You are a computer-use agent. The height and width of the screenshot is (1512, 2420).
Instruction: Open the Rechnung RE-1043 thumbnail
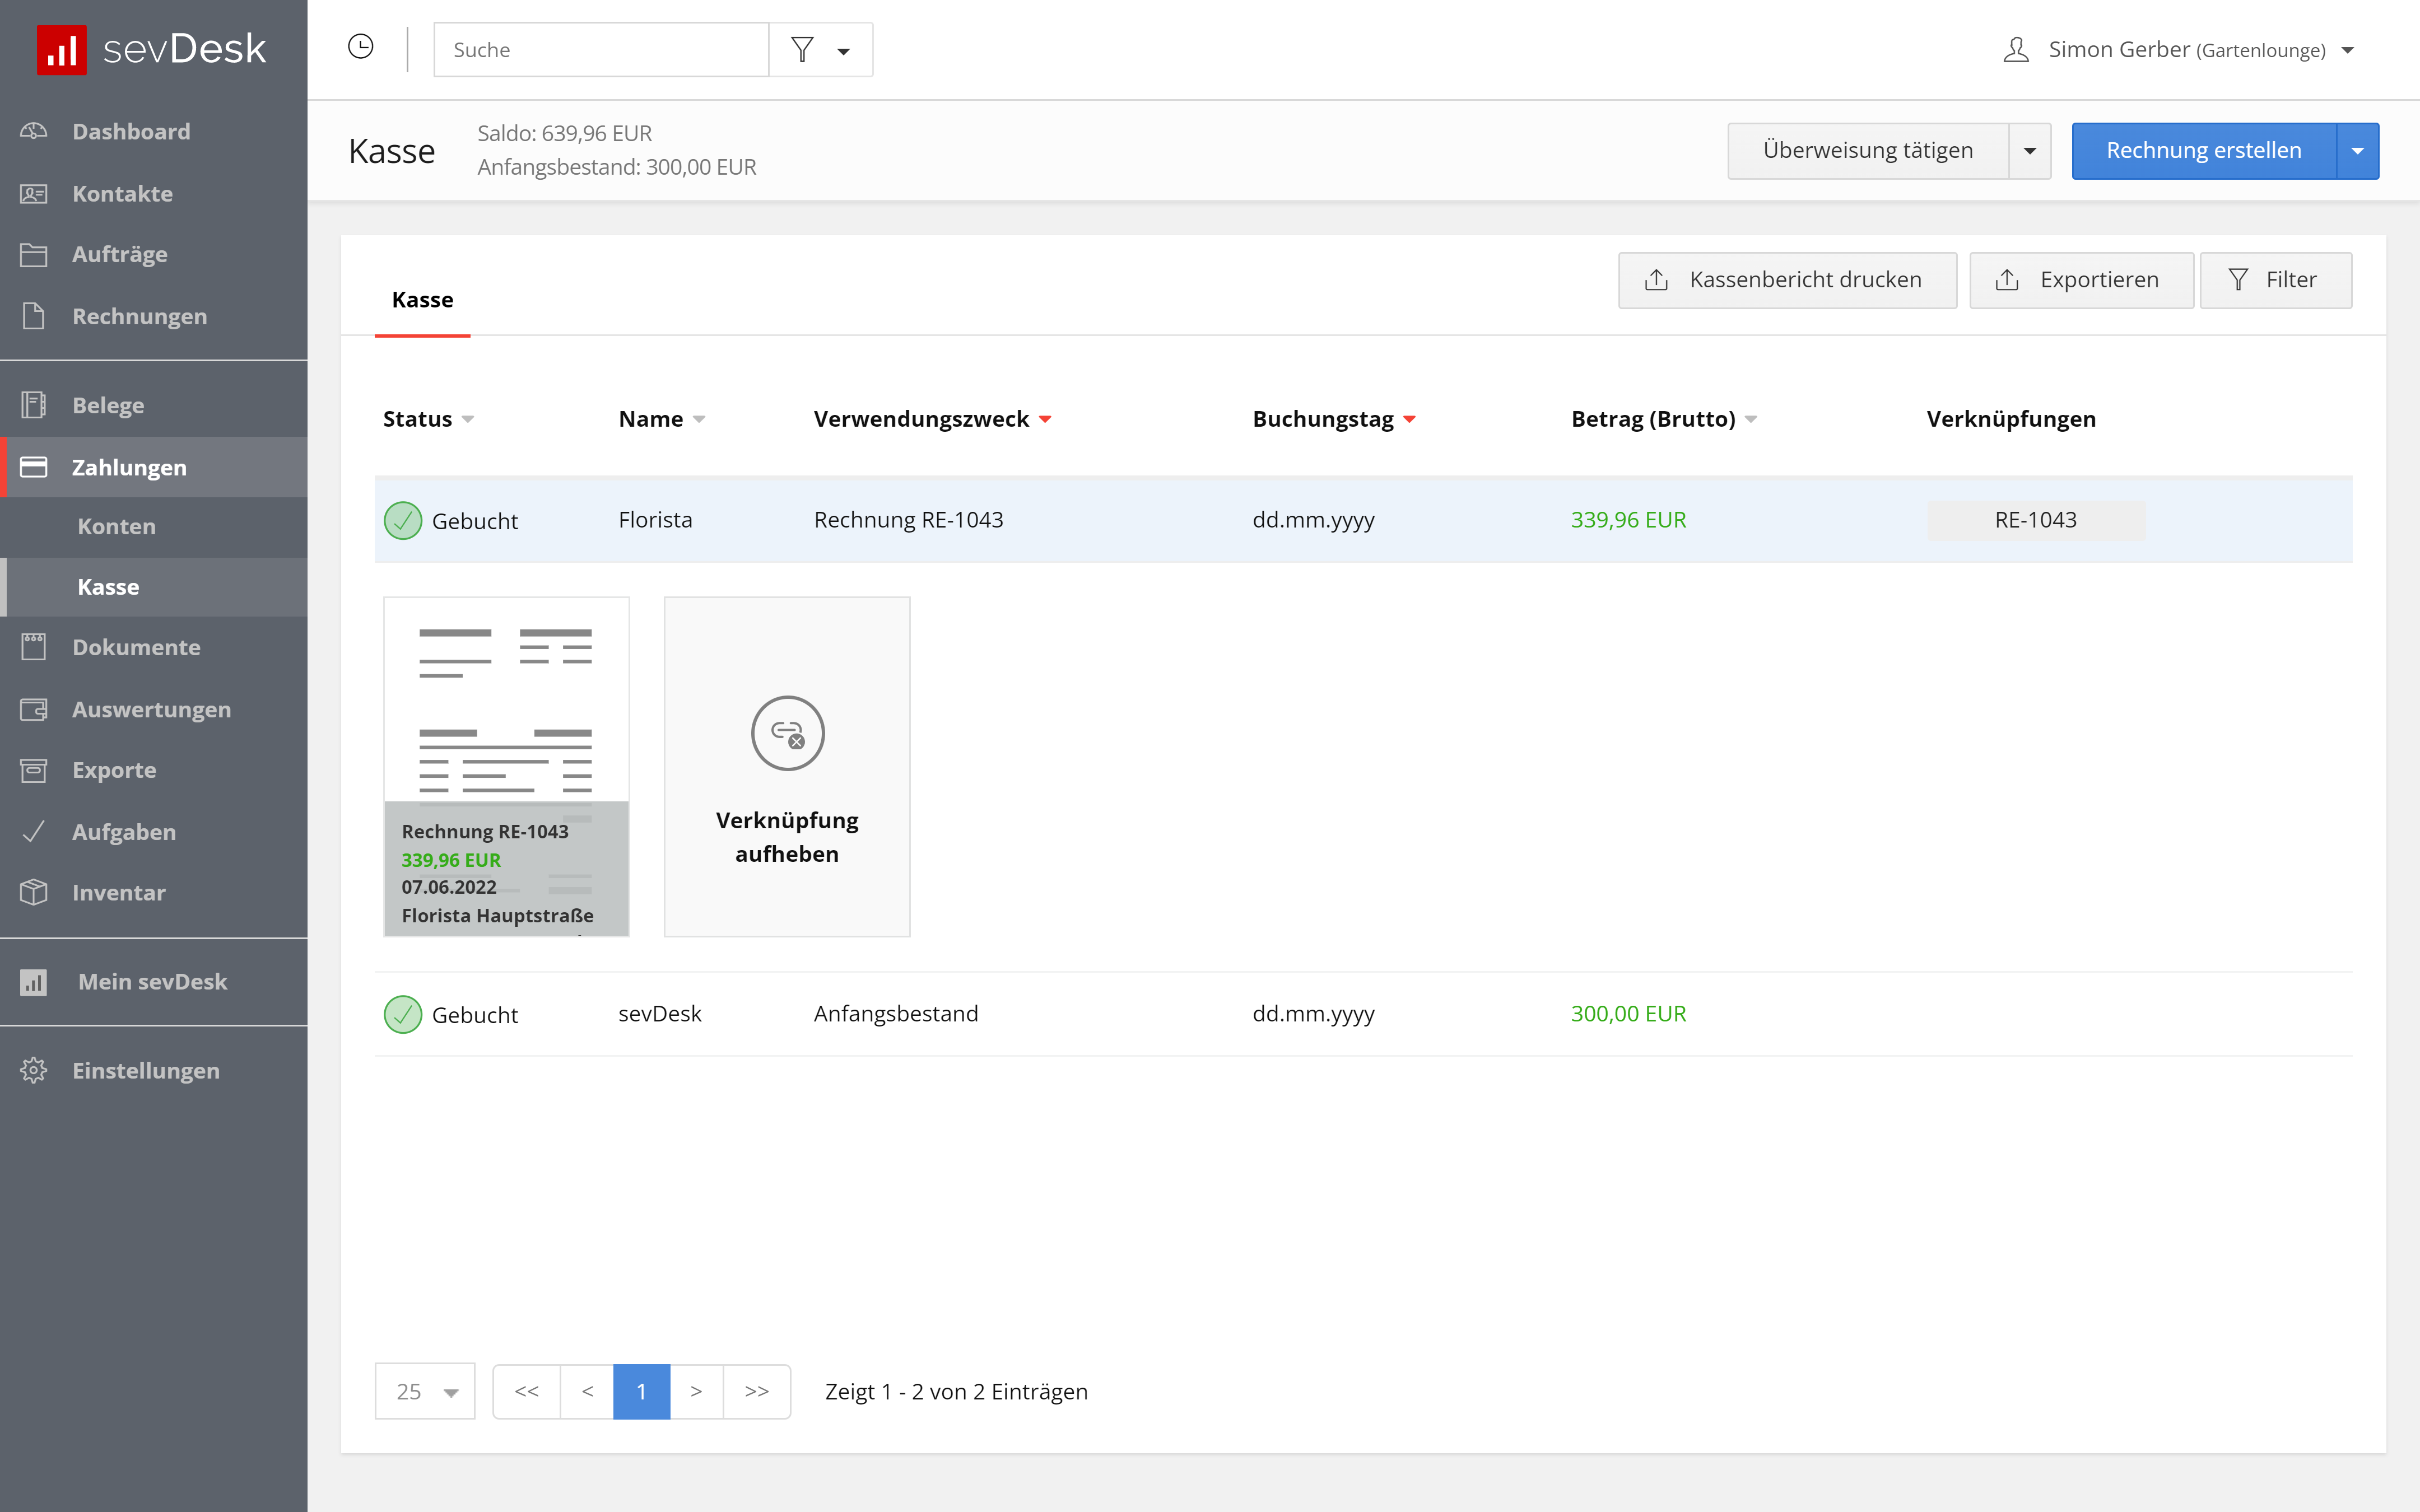click(x=506, y=767)
